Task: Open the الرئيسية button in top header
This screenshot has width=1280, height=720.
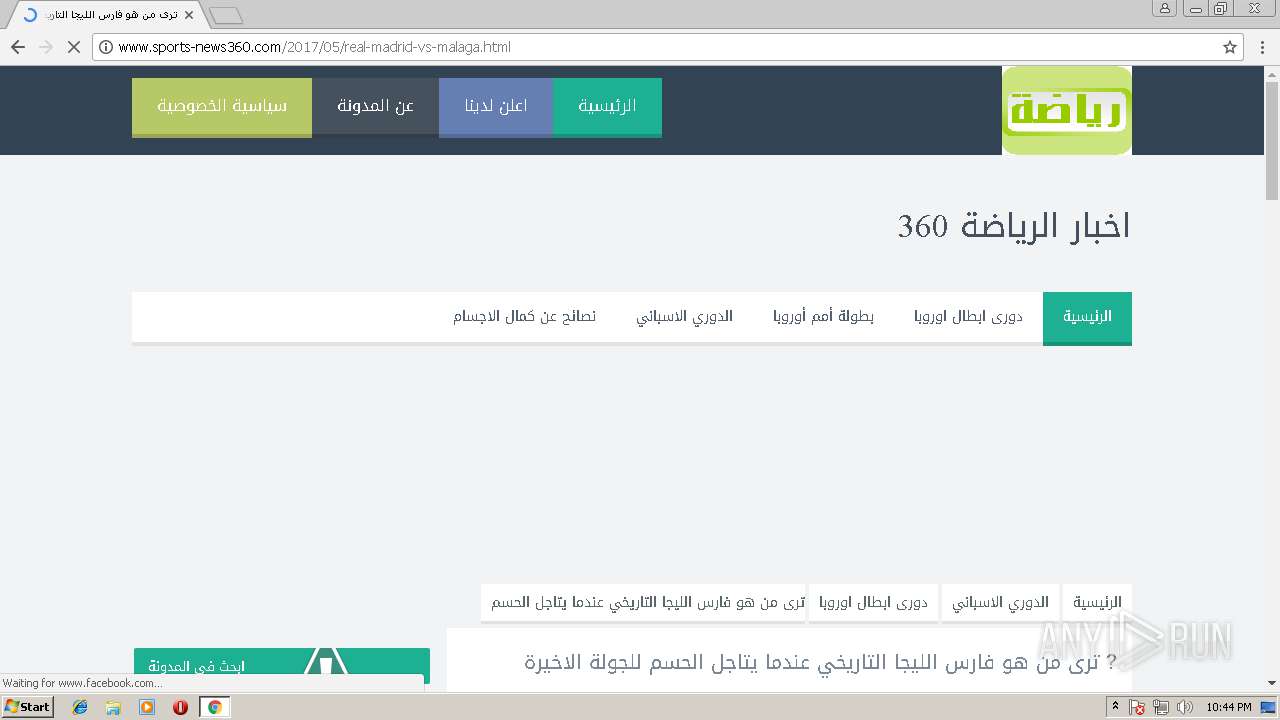Action: 607,106
